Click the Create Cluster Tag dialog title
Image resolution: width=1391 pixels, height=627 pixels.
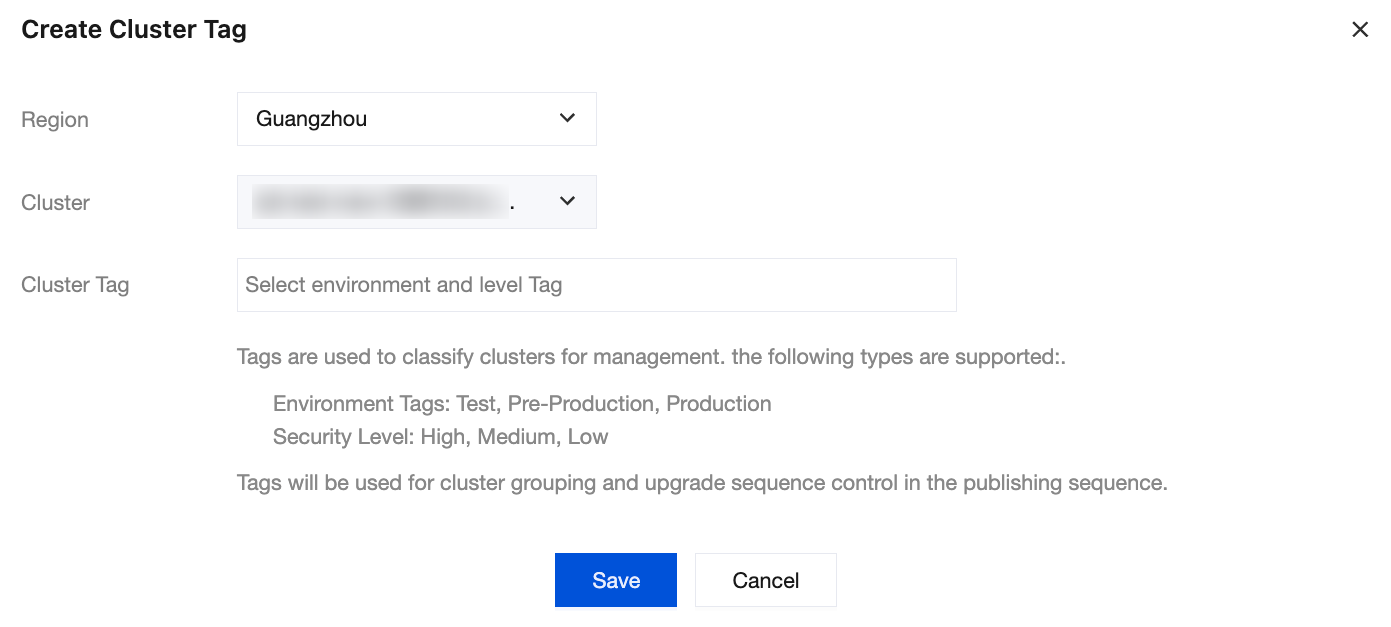tap(134, 30)
